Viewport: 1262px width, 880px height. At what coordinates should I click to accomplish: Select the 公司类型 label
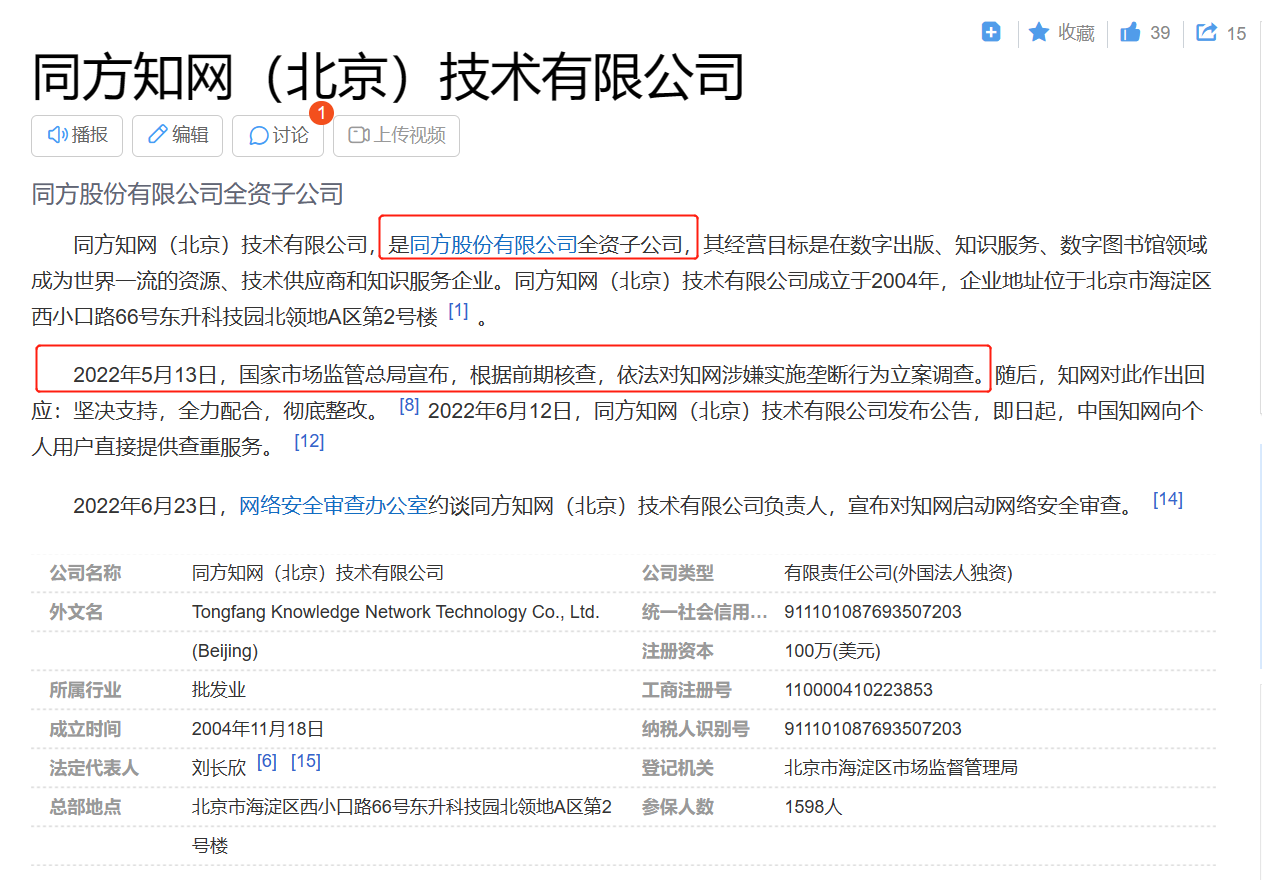pos(678,573)
